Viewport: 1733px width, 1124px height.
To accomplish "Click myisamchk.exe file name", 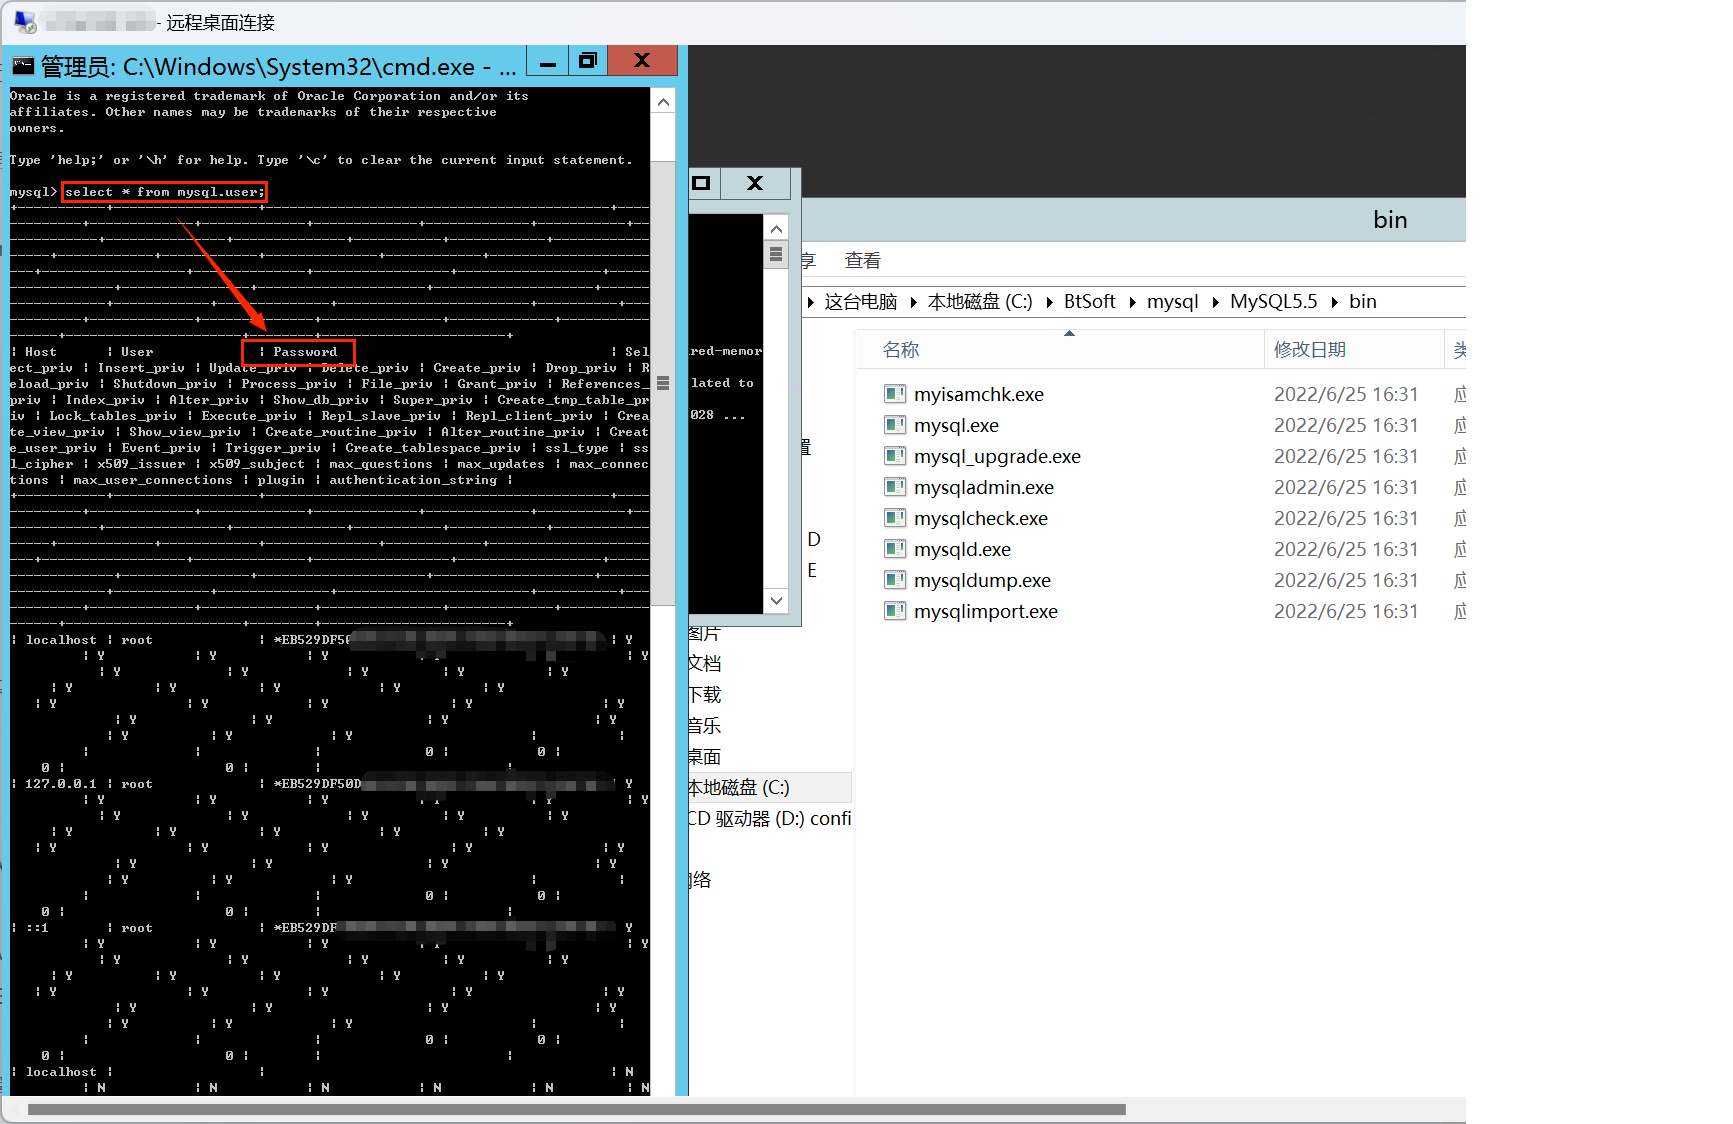I will (979, 395).
